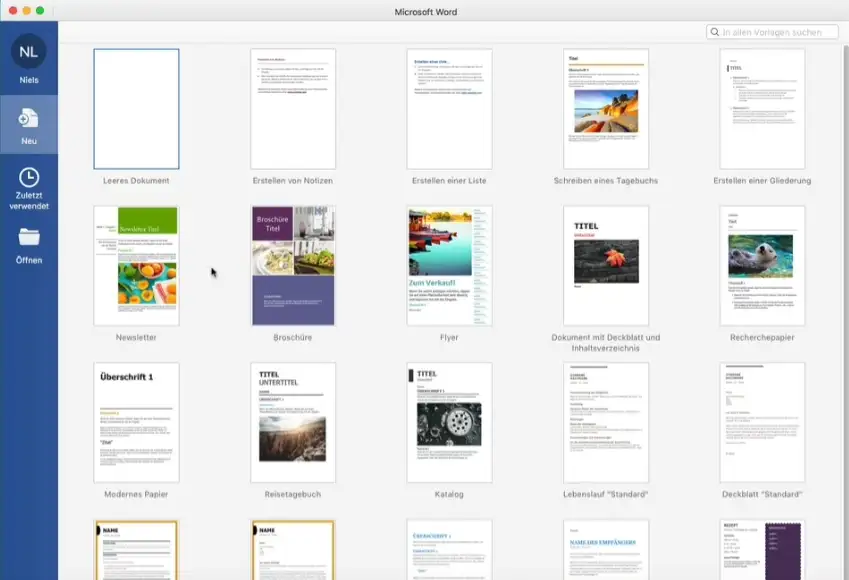This screenshot has width=849, height=580.
Task: Select the Newsletter template thumbnail
Action: (x=136, y=266)
